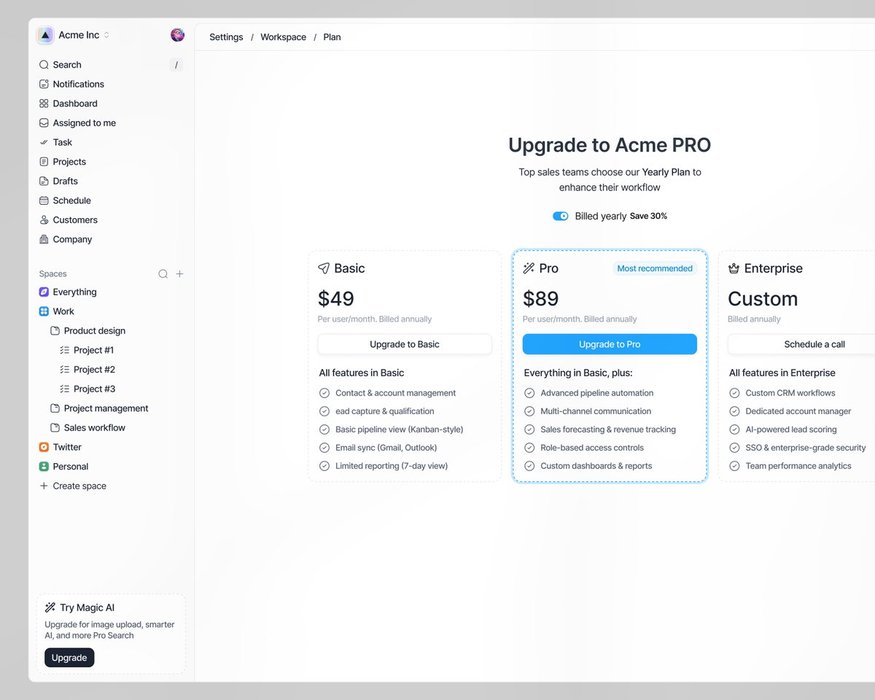Click Upgrade in the Magic AI card
875x700 pixels.
coord(69,658)
